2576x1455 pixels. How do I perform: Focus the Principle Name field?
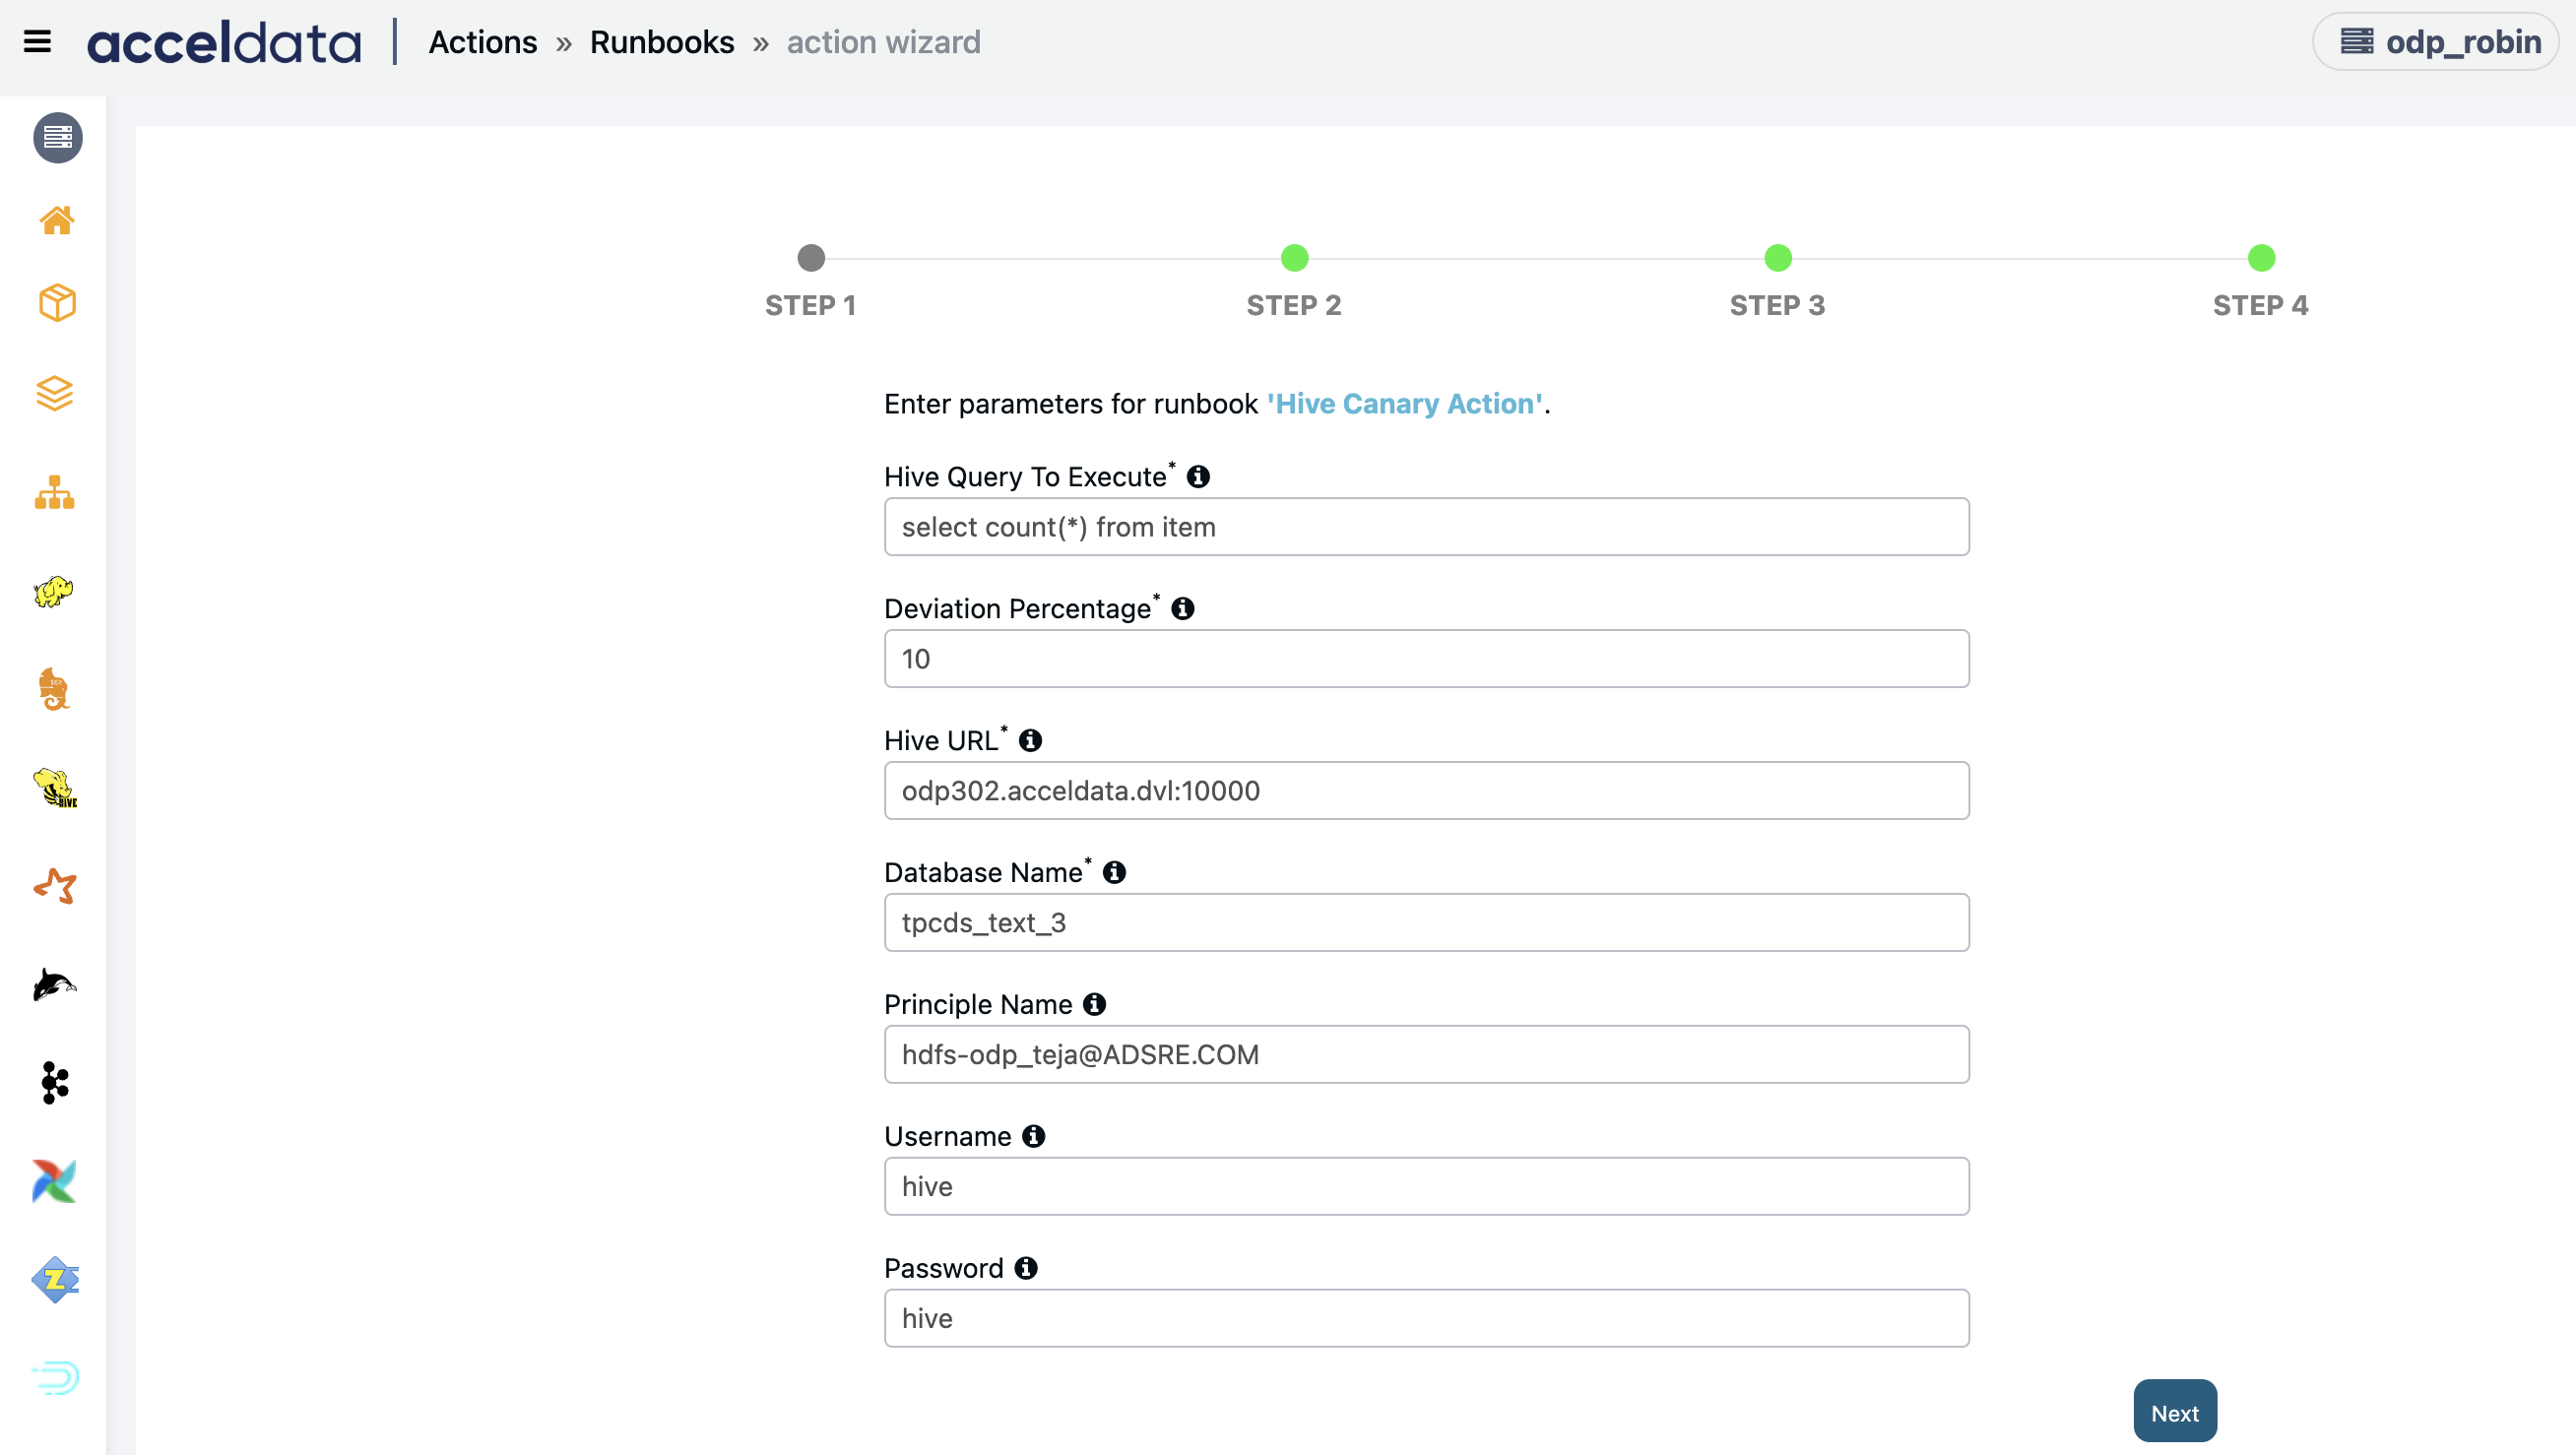(1427, 1055)
